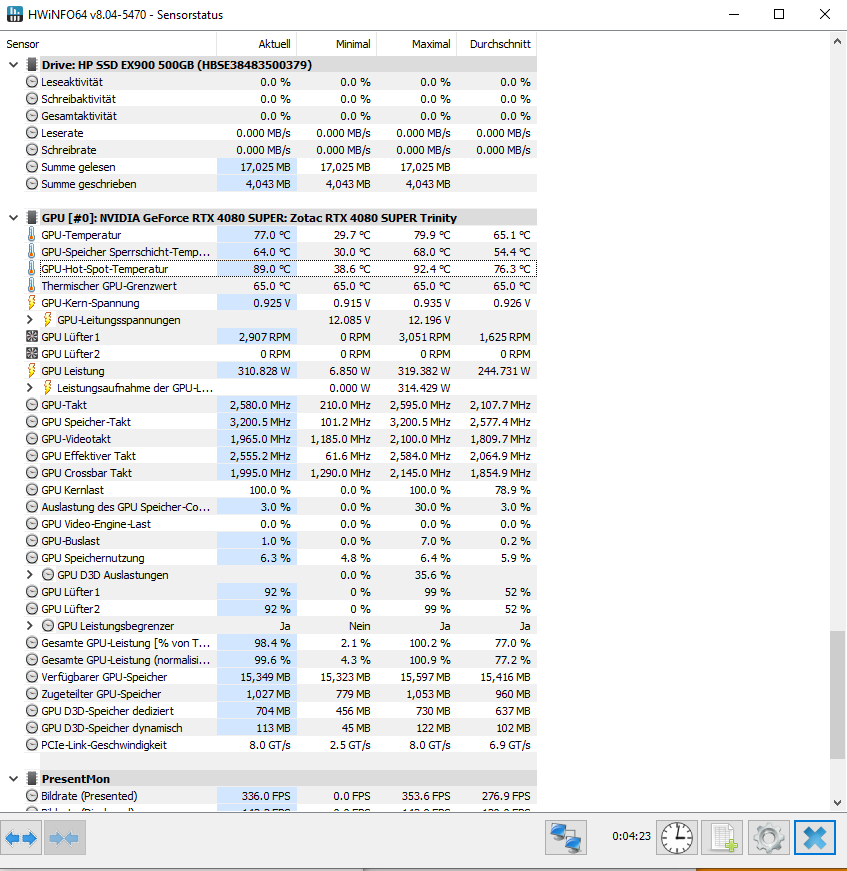Image resolution: width=847 pixels, height=871 pixels.
Task: Click thermometer icon beside Thermischer GPU-Grenzwert
Action: [32, 286]
